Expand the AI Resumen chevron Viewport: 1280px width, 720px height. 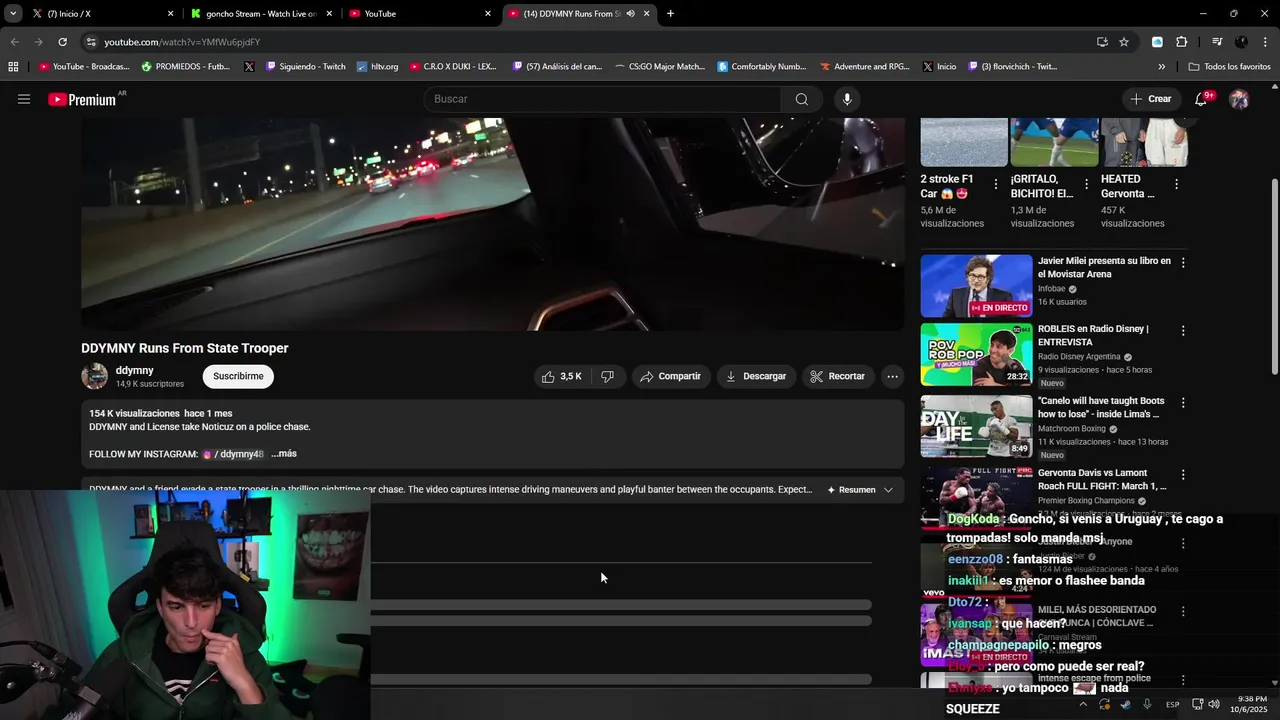tap(888, 490)
